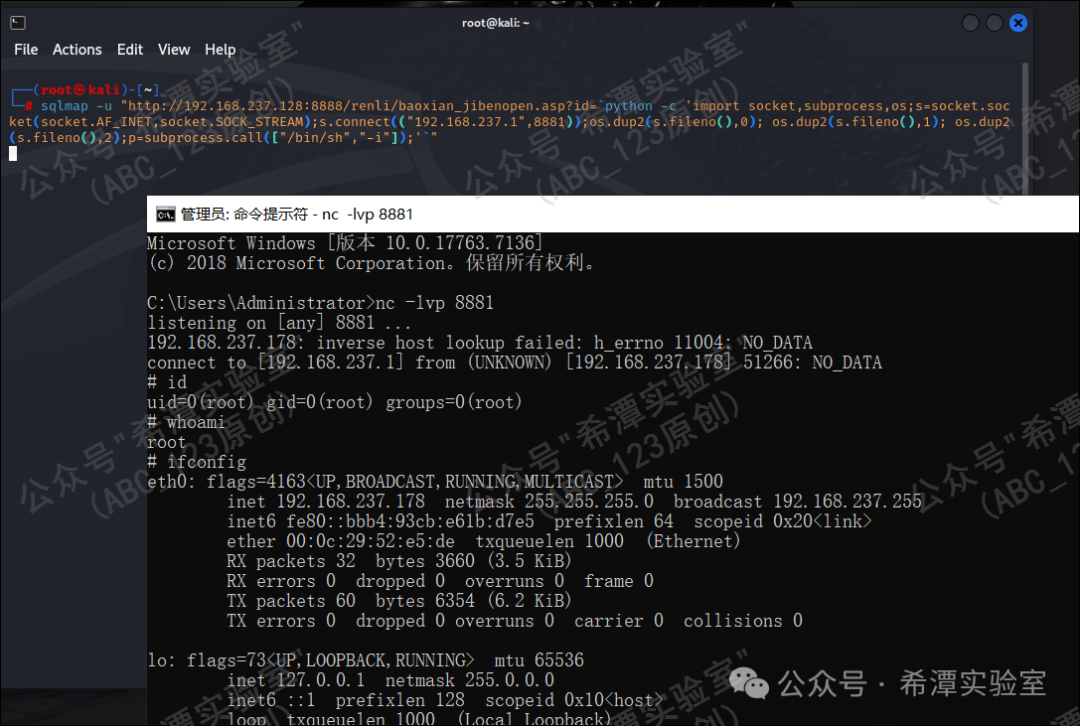Click the 'ether 00:0c:29:52:e5:de' line

point(484,541)
